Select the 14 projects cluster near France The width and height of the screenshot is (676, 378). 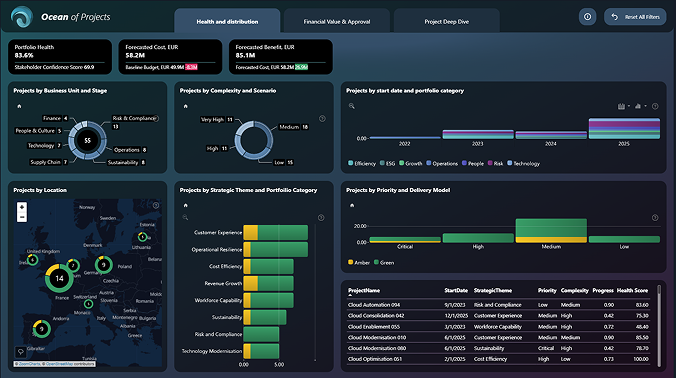(59, 278)
